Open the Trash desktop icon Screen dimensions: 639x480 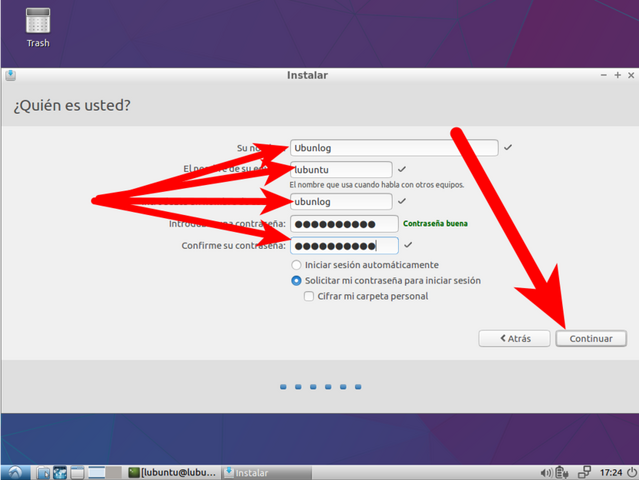(38, 28)
